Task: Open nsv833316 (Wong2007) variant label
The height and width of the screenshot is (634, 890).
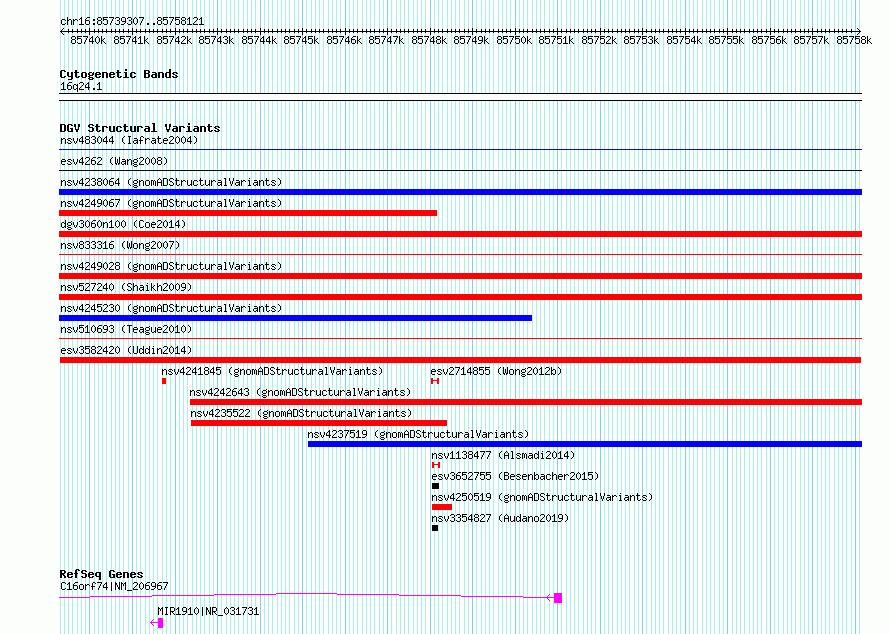Action: coord(120,245)
